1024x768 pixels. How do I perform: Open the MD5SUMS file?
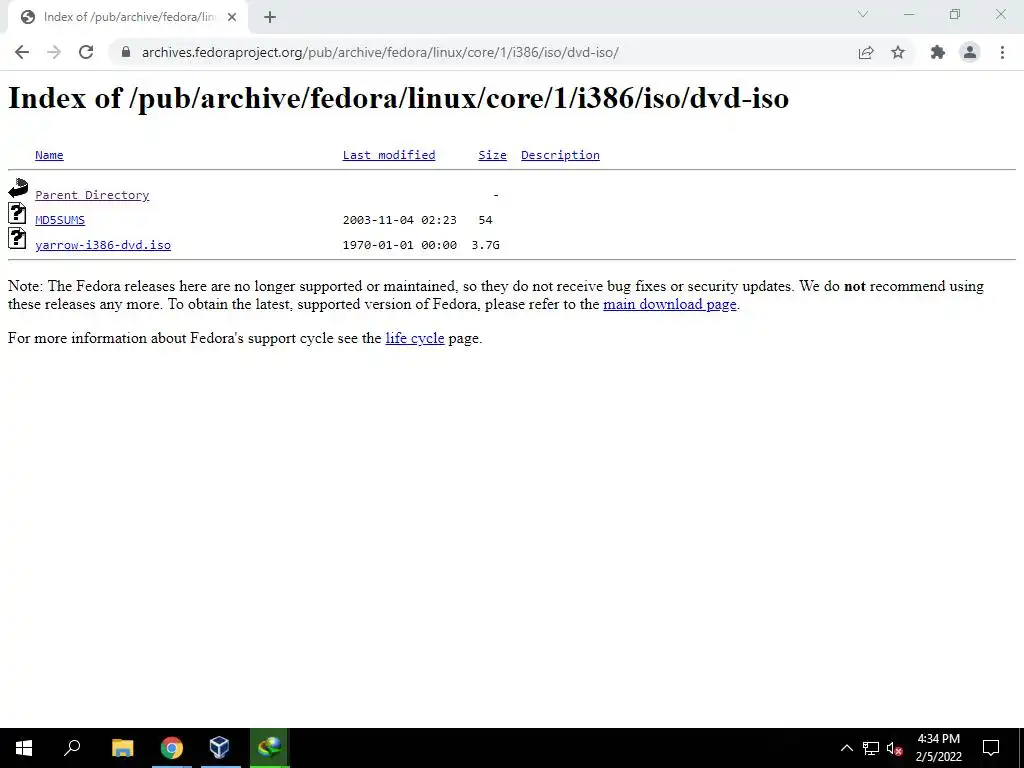click(x=60, y=220)
